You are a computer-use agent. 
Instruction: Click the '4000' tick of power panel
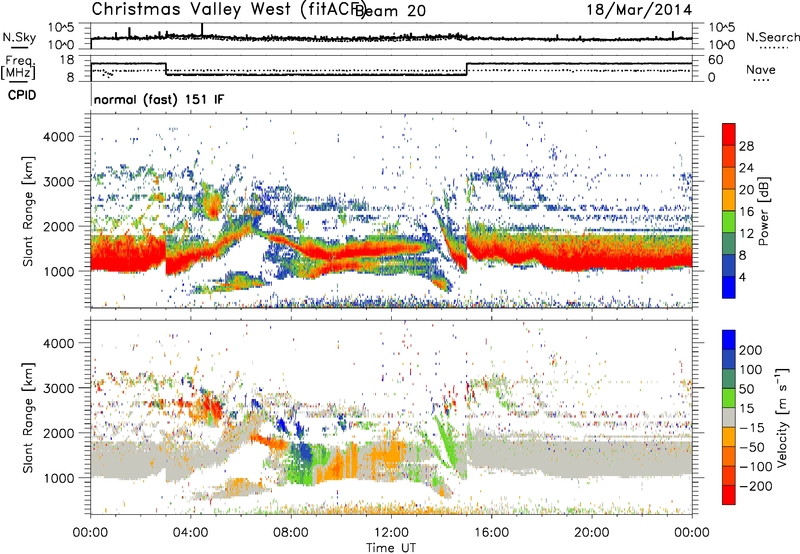(x=59, y=137)
